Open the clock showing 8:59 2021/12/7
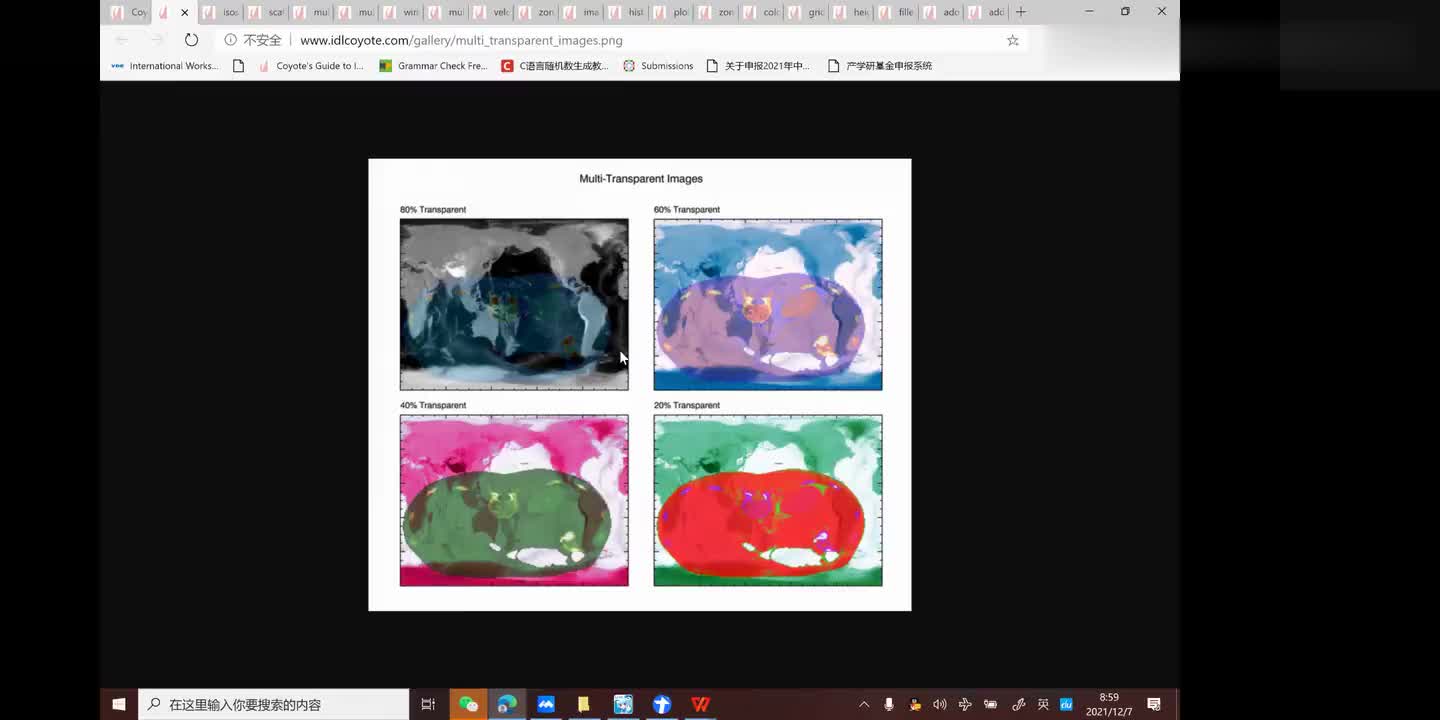This screenshot has height=720, width=1440. click(1109, 704)
